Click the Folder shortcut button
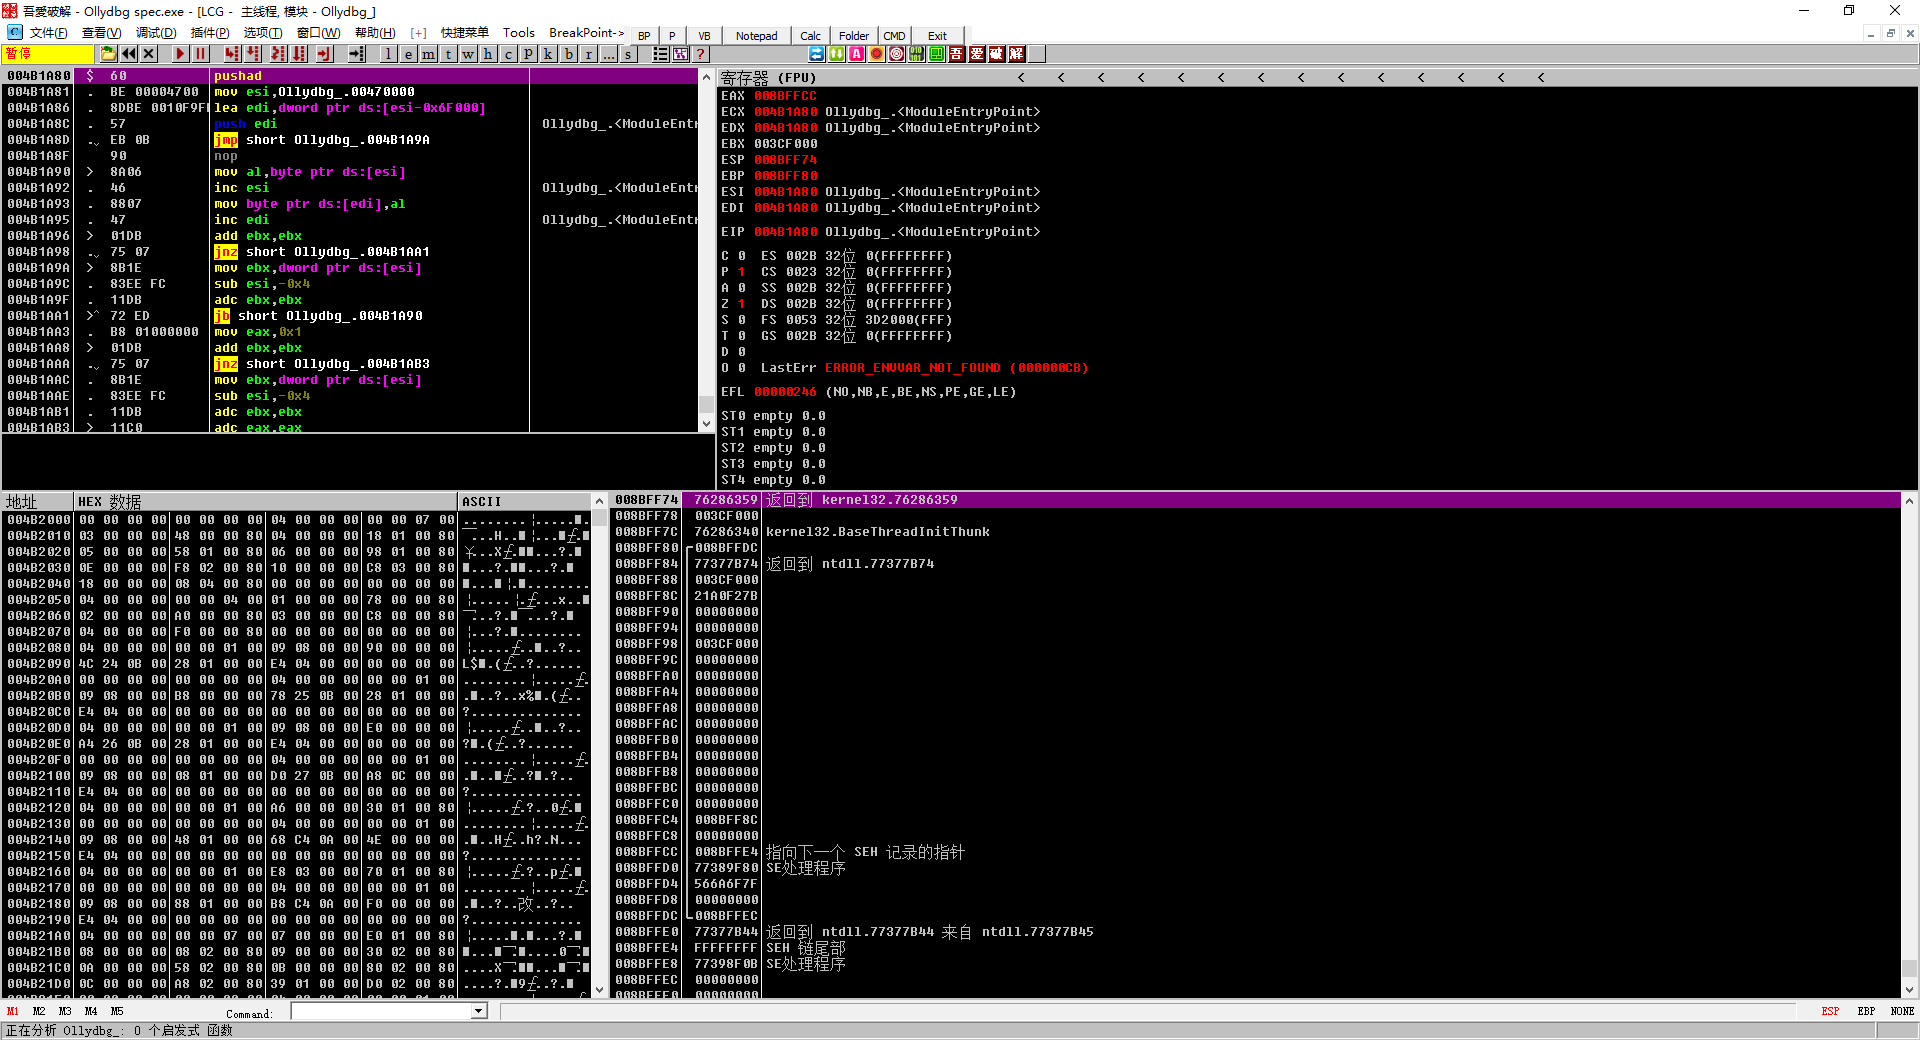Image resolution: width=1920 pixels, height=1040 pixels. tap(853, 36)
